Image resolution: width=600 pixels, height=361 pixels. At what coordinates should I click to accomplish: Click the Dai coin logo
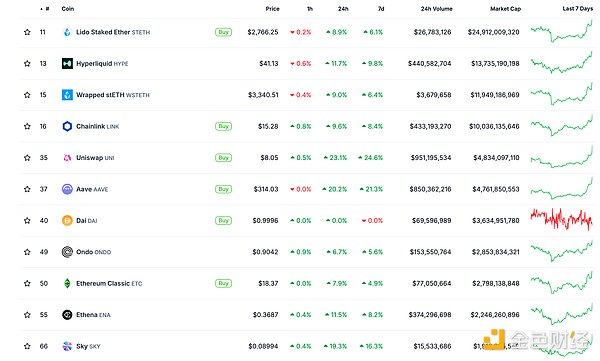pyautogui.click(x=67, y=221)
